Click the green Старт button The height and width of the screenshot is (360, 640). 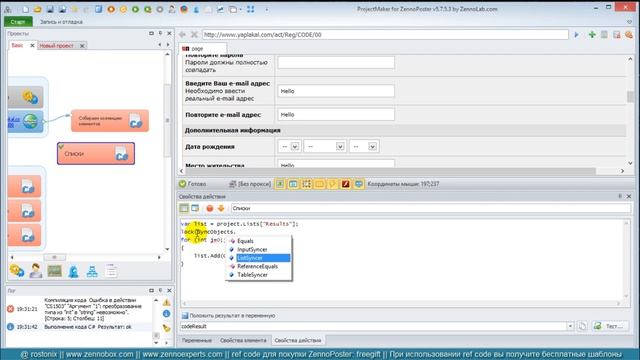[x=18, y=22]
